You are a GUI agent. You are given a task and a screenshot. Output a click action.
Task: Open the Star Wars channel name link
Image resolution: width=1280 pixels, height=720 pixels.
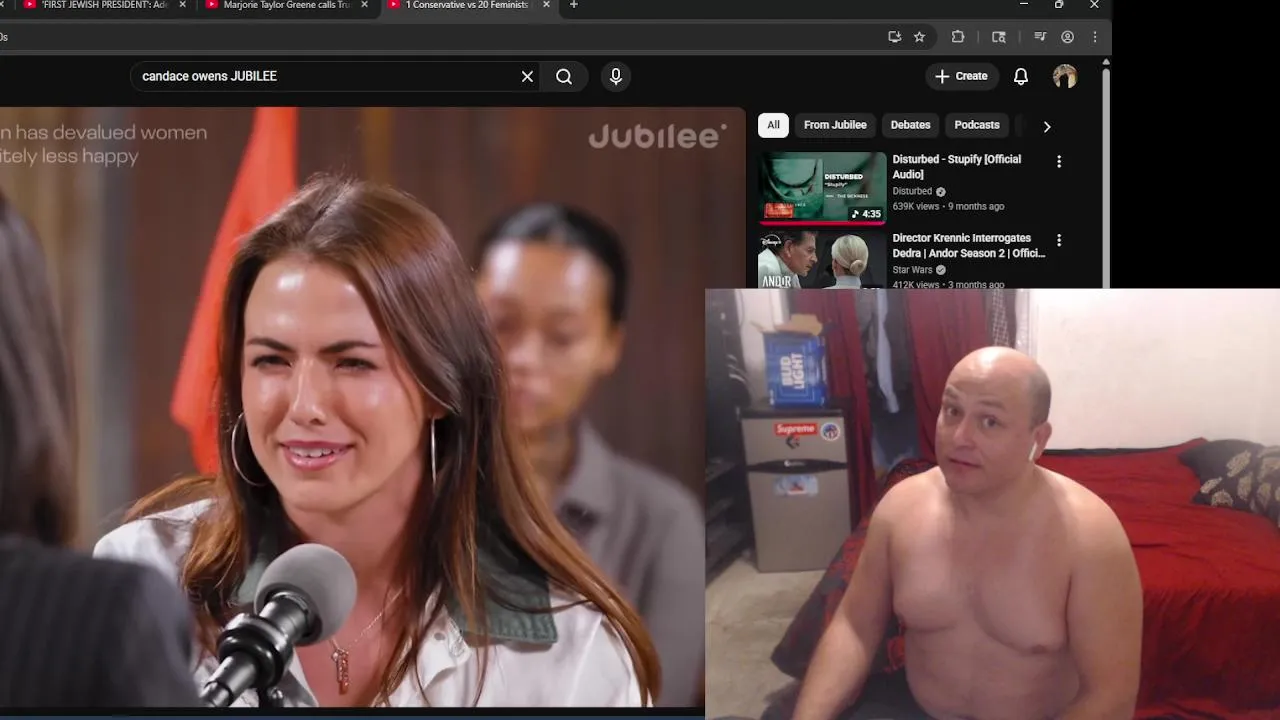tap(912, 270)
